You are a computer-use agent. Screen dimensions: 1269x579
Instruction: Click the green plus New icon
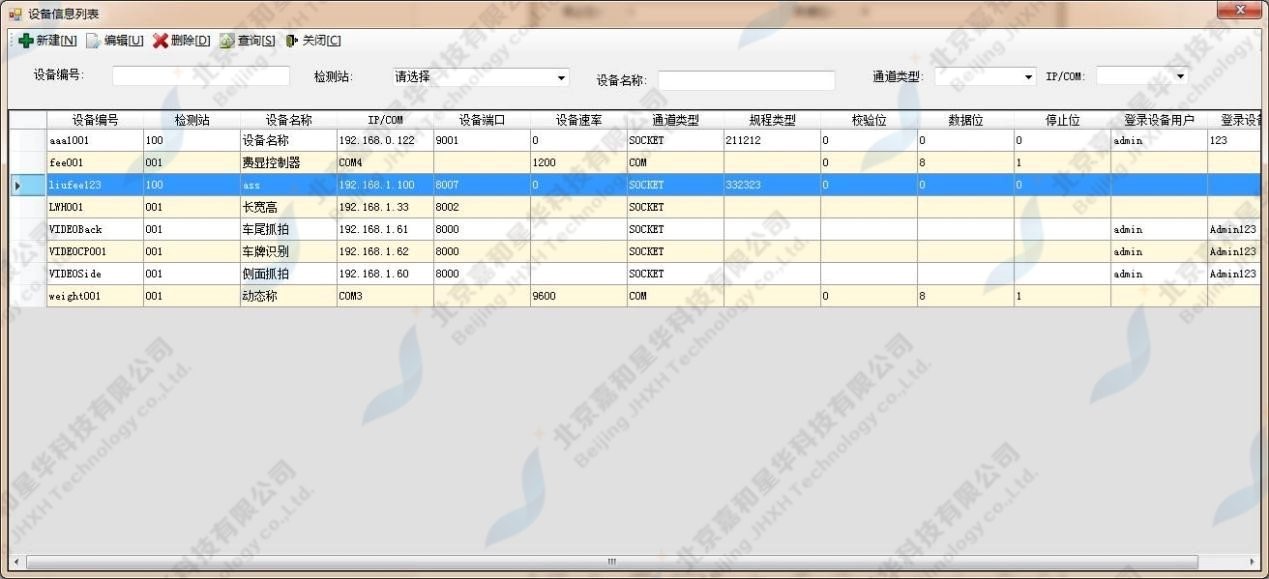(26, 41)
